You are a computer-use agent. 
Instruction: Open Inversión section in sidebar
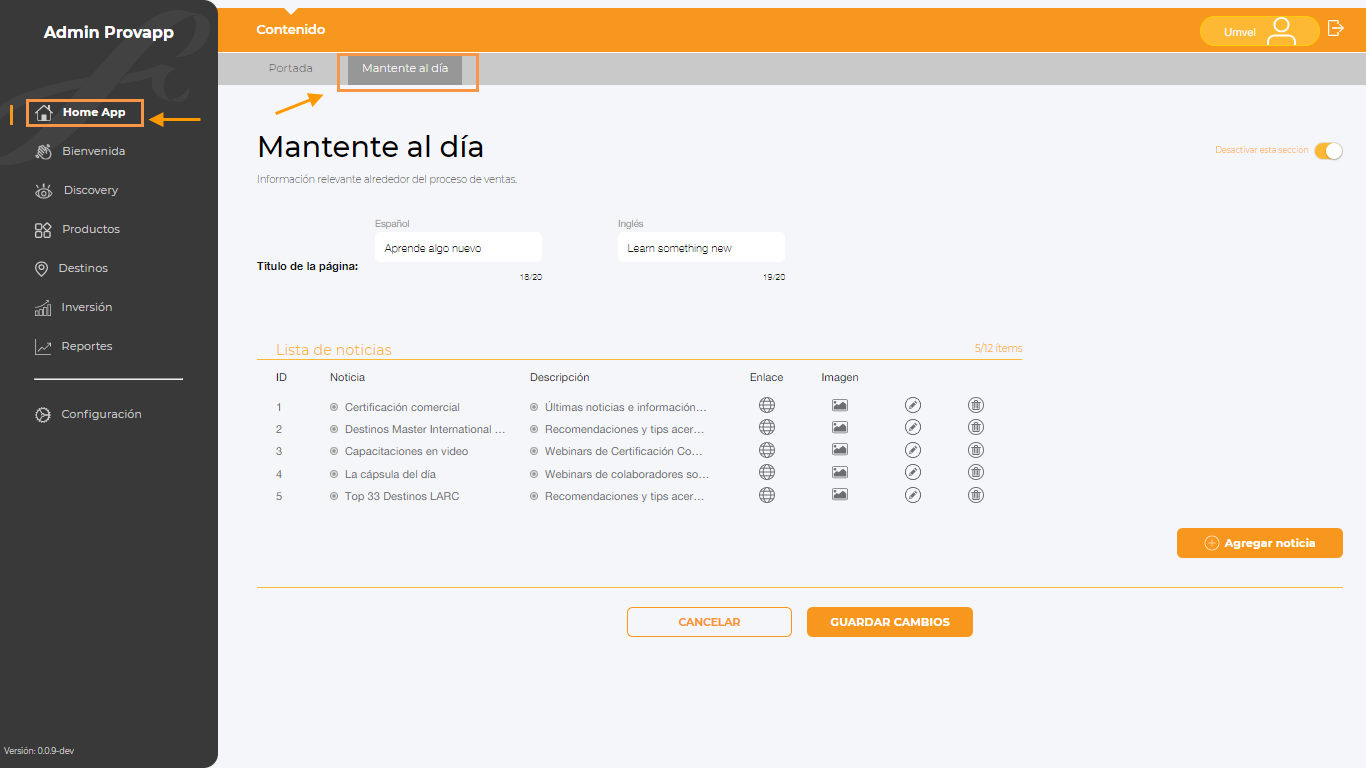click(74, 307)
